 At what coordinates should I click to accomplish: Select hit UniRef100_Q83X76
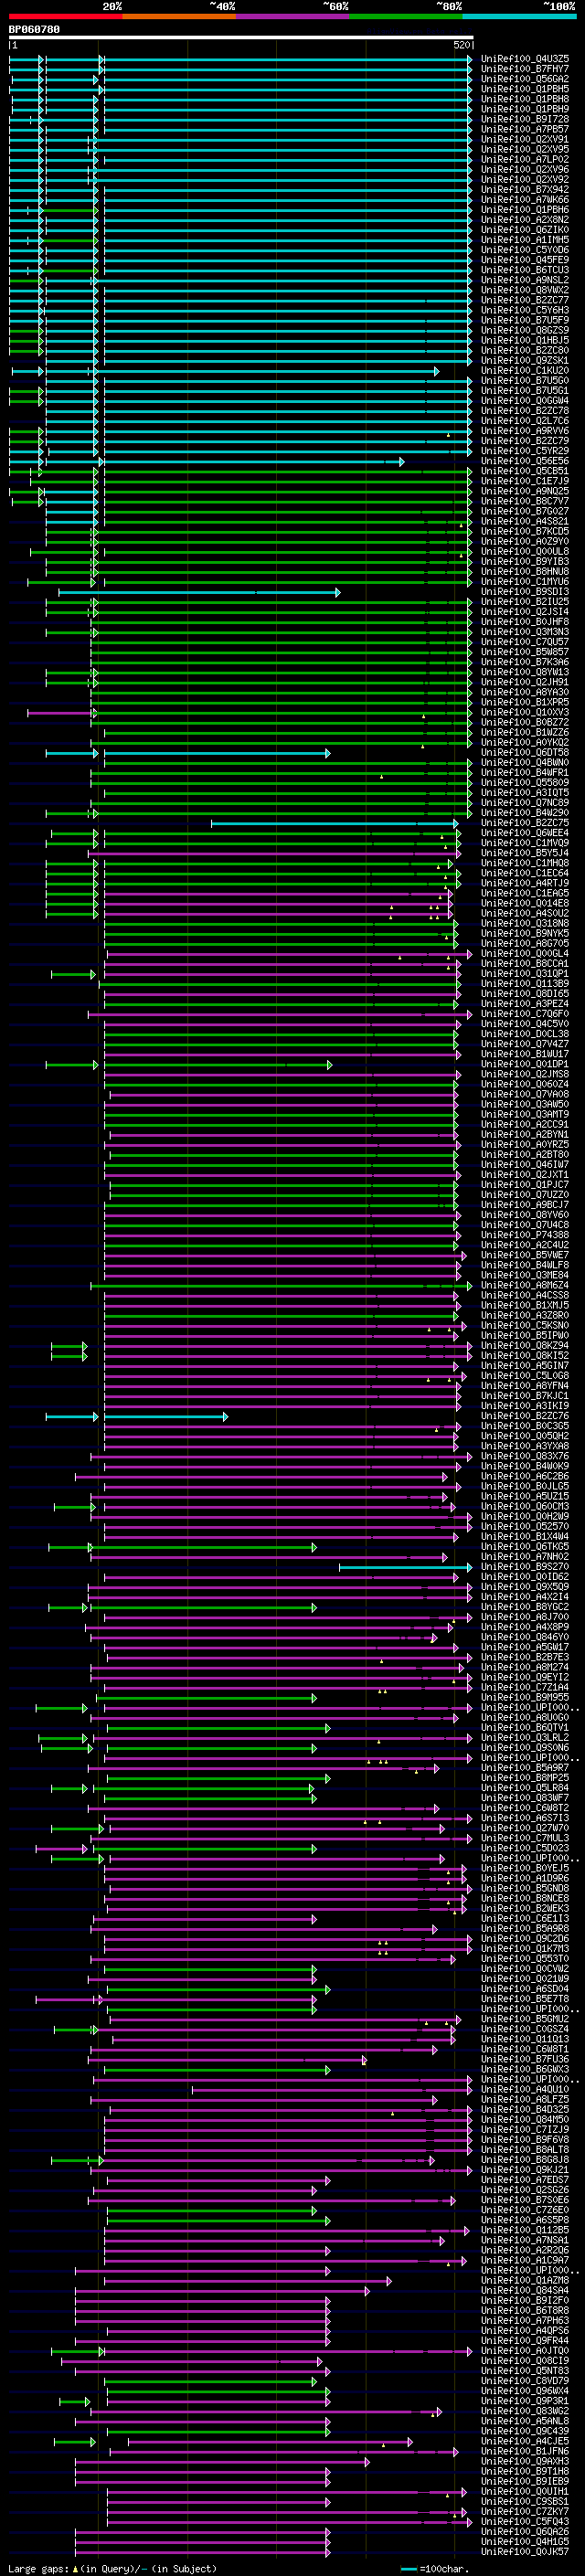(525, 1456)
